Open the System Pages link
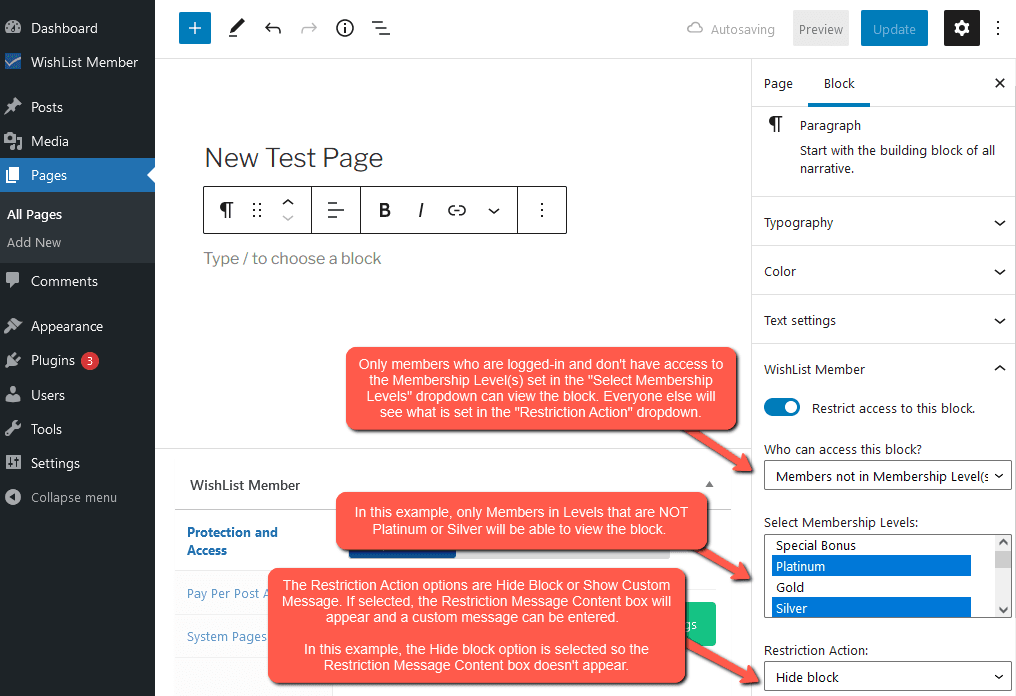Screen dimensions: 1016x696 click(x=226, y=636)
